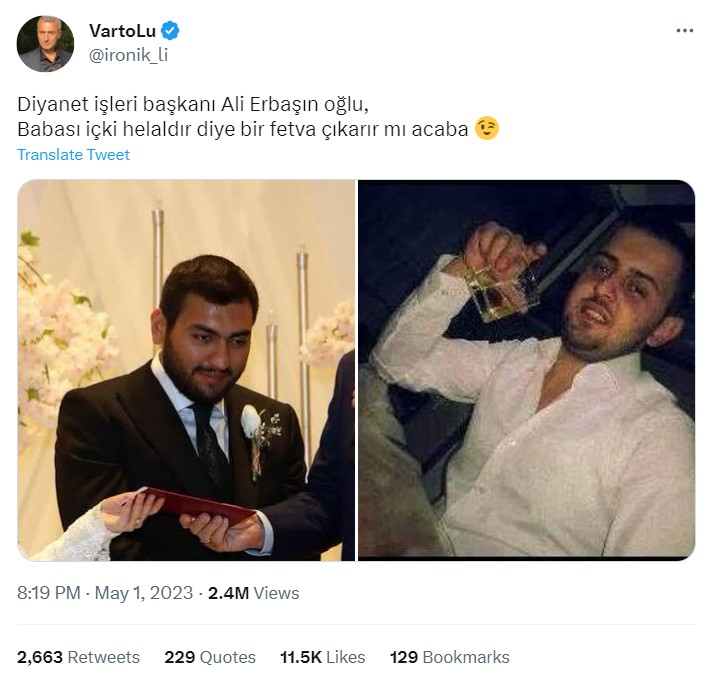Show the 2,663 Retweets list

coord(78,657)
